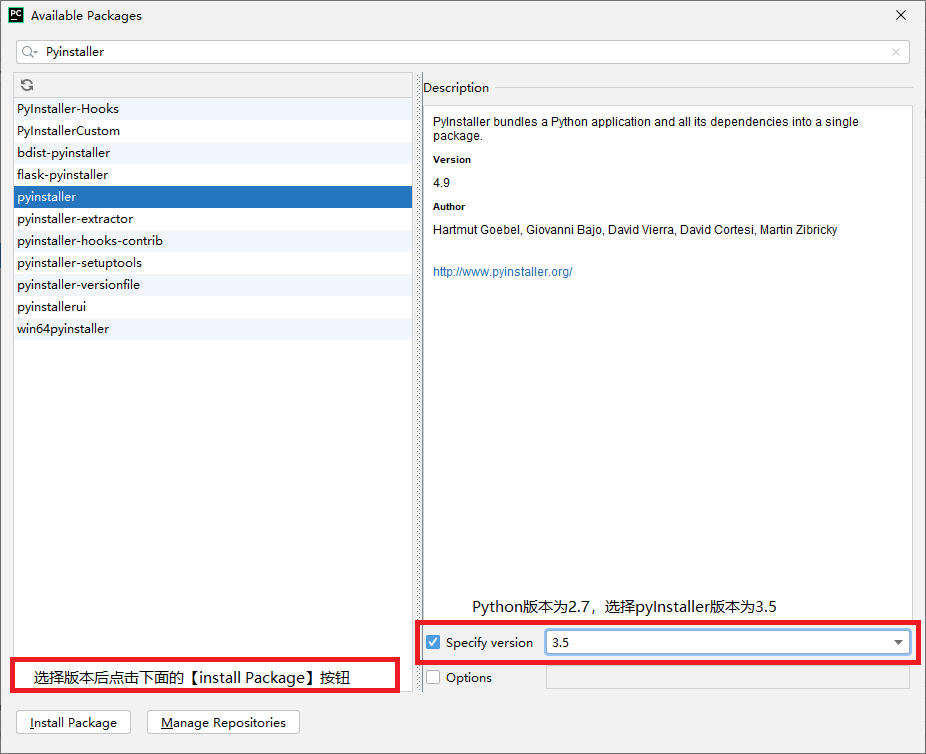Clear the Pyinstaller search text

tap(896, 52)
